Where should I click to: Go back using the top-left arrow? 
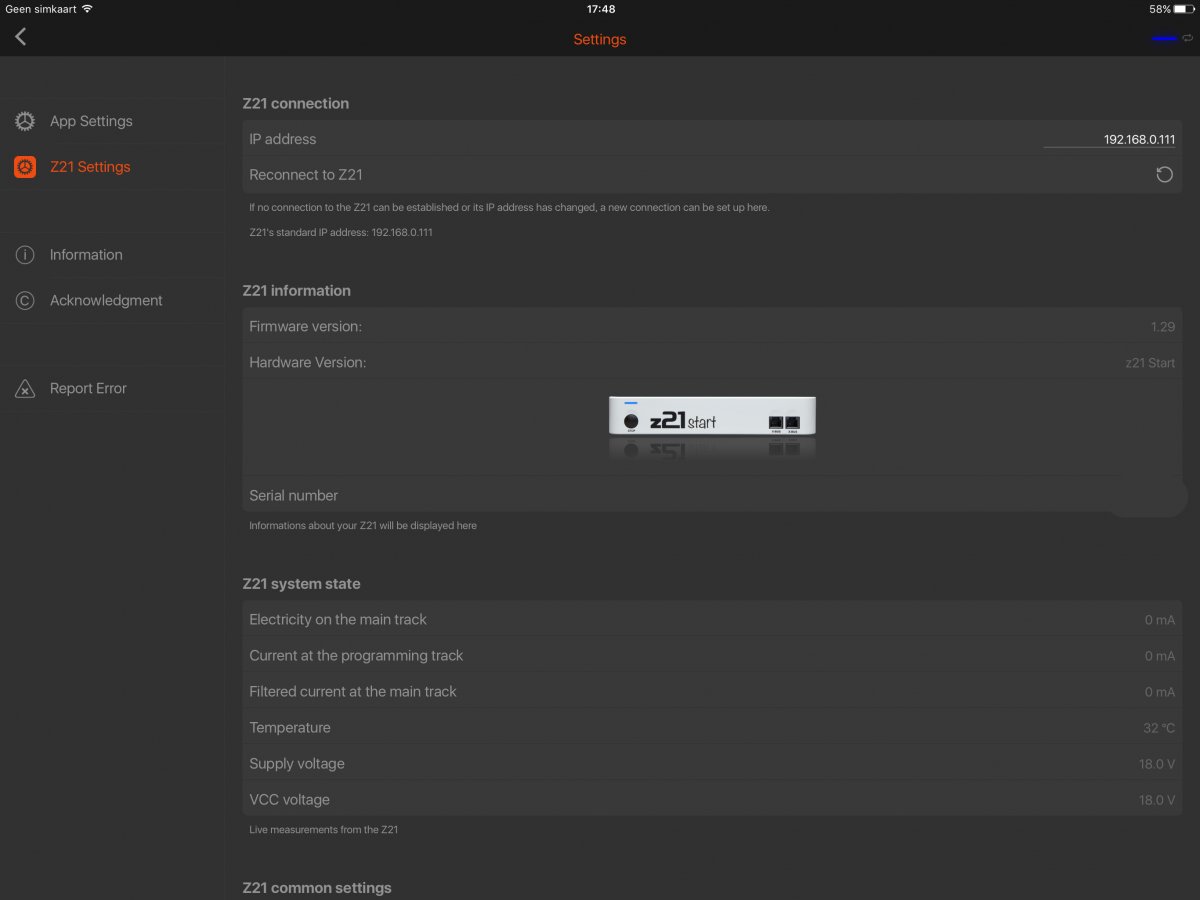pyautogui.click(x=20, y=37)
